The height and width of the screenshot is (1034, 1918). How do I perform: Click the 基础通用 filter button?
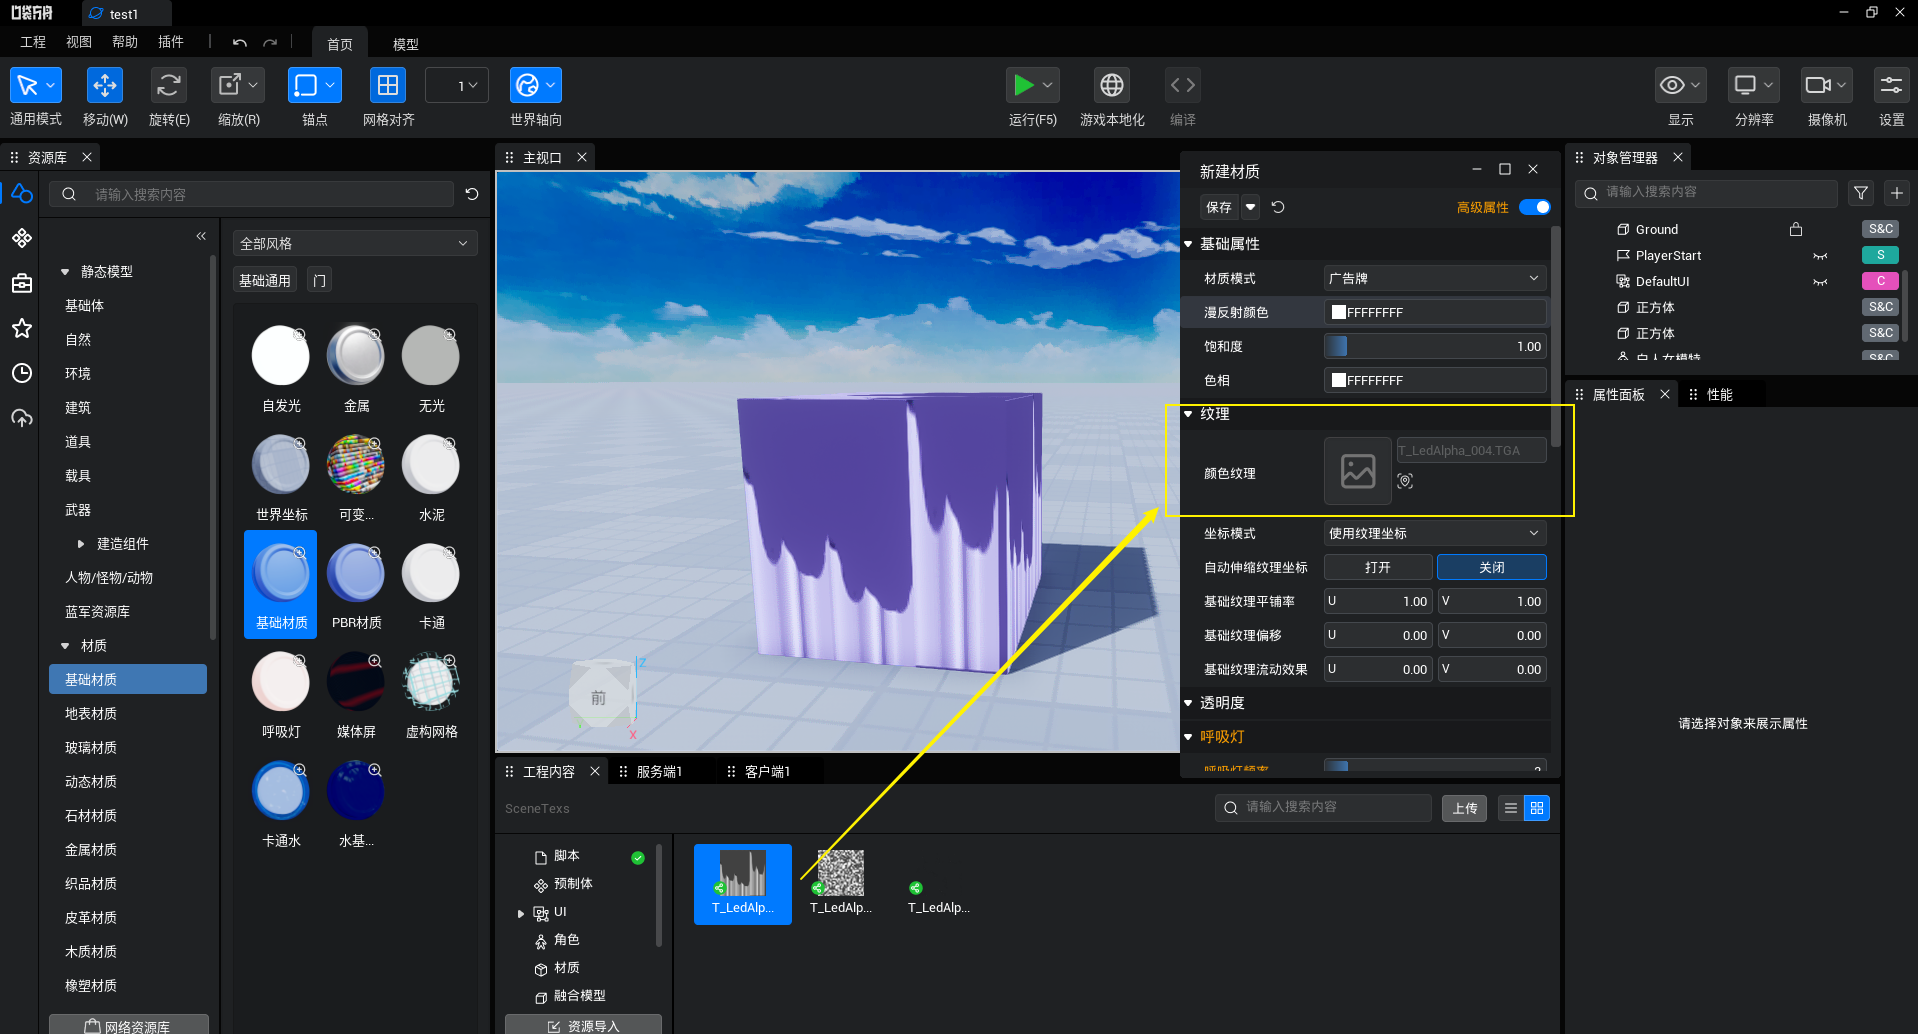(264, 280)
